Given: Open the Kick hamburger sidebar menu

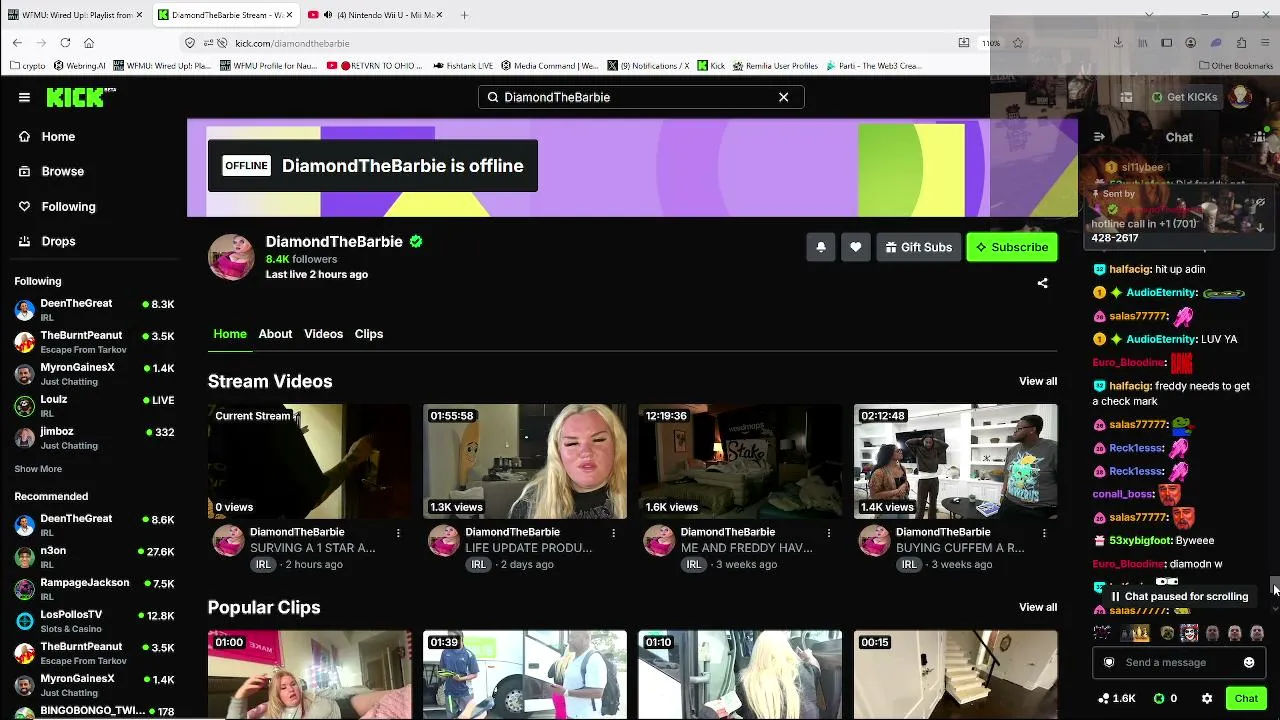Looking at the screenshot, I should (24, 97).
